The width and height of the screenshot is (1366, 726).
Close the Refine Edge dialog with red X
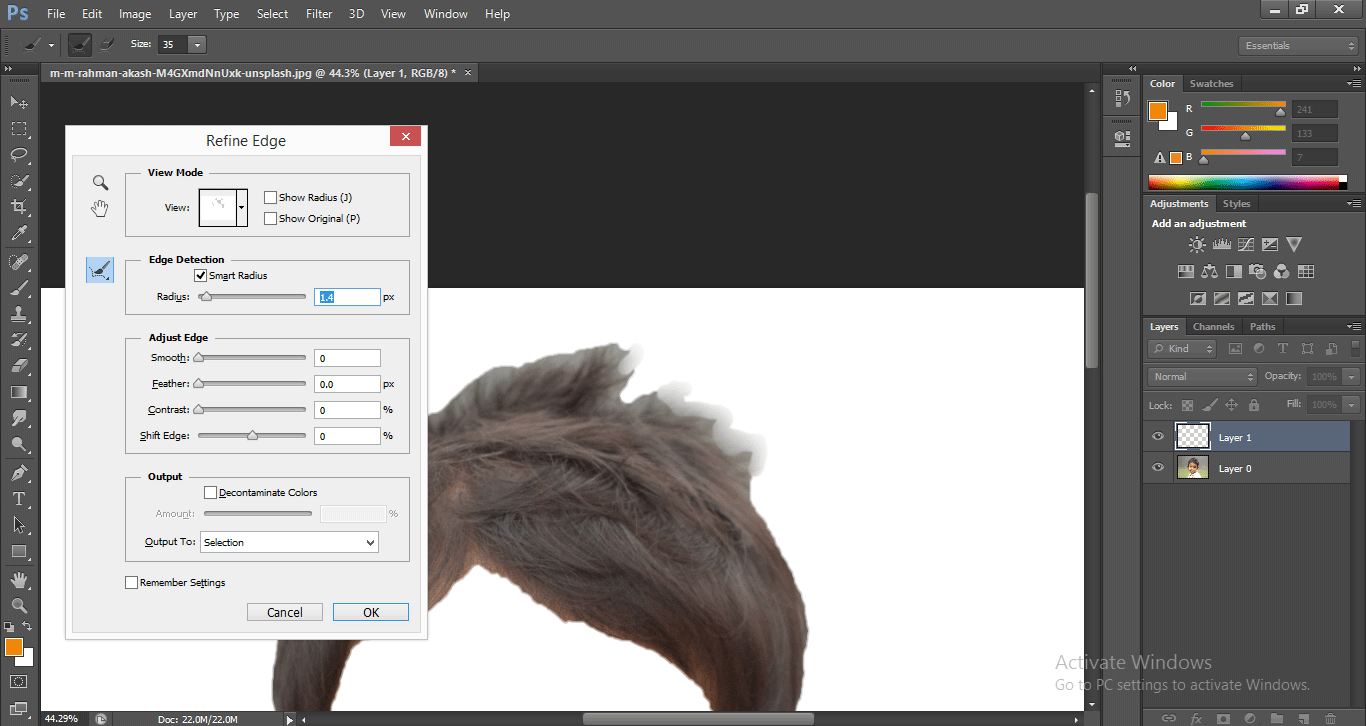[x=405, y=137]
